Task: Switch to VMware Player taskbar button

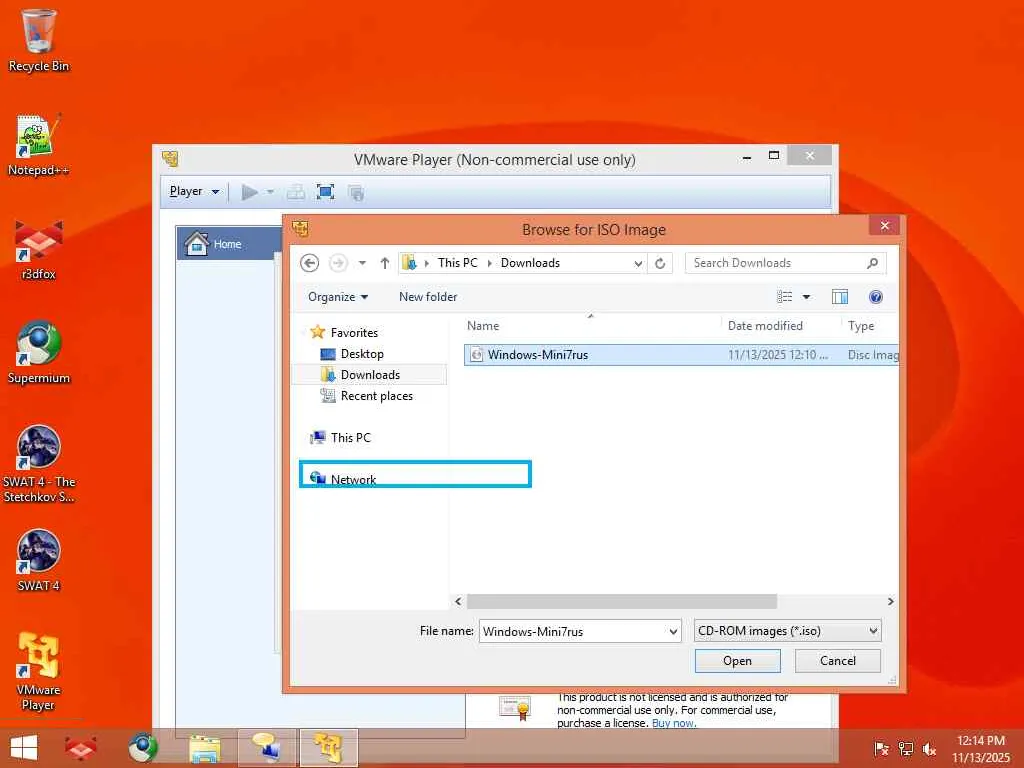Action: click(328, 748)
